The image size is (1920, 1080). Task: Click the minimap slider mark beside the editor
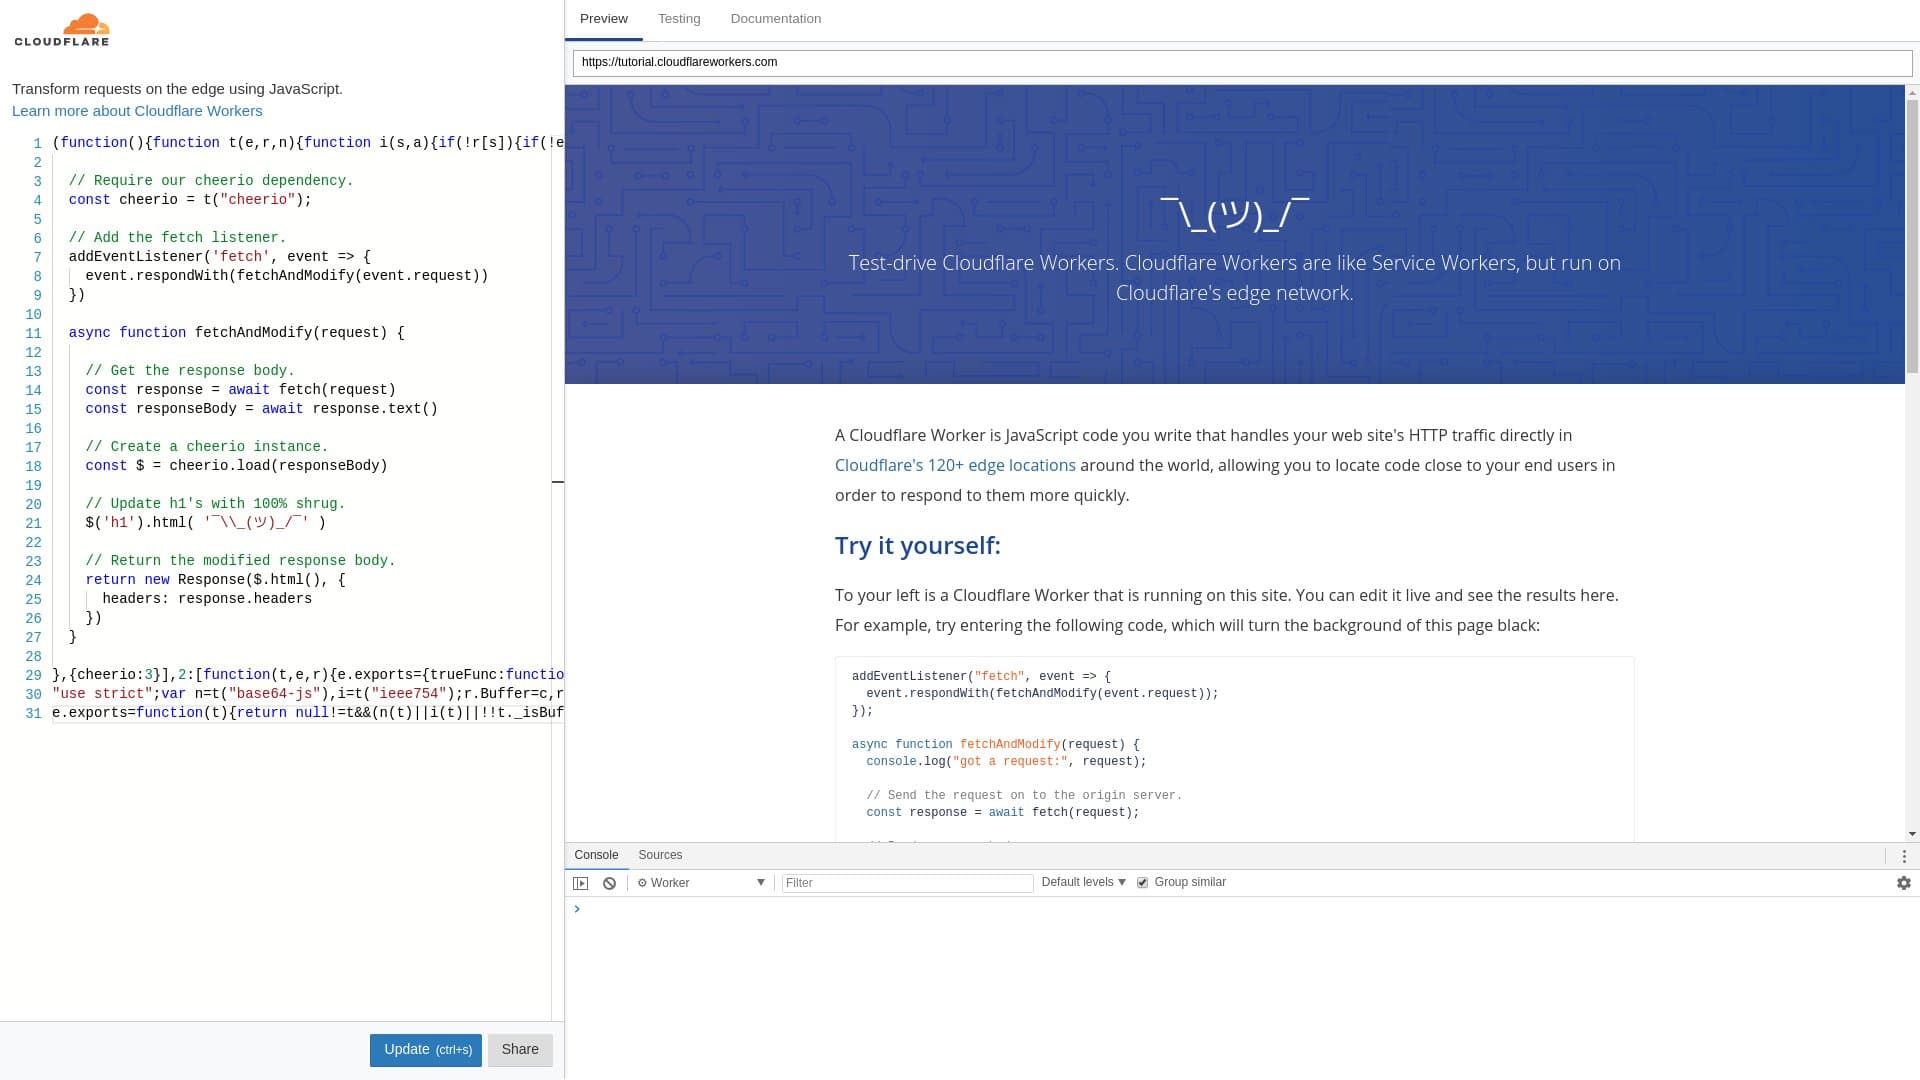(x=558, y=482)
